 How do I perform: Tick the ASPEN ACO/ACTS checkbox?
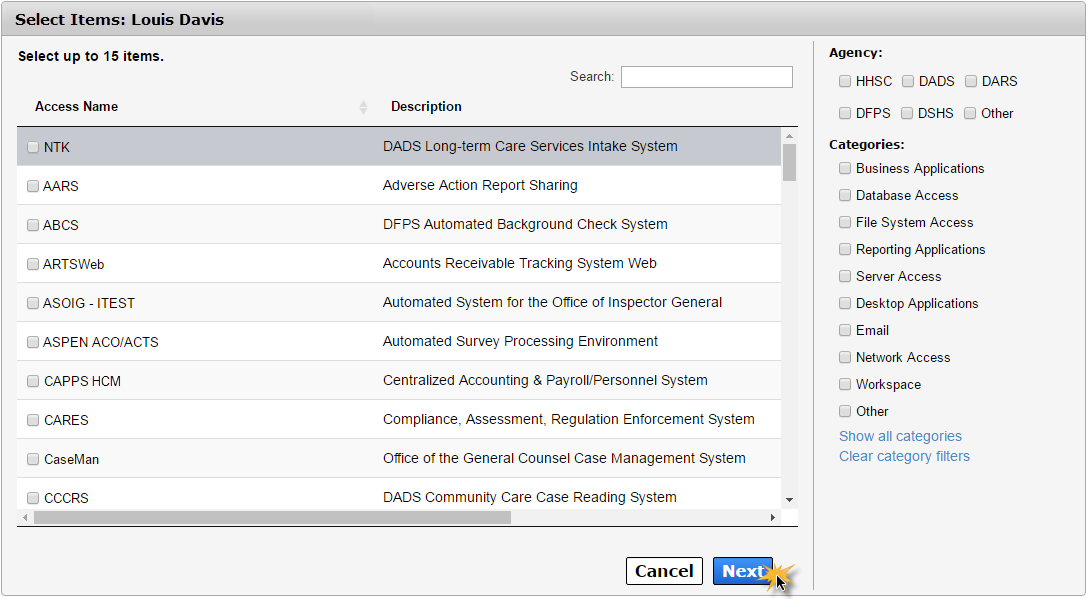click(x=33, y=342)
